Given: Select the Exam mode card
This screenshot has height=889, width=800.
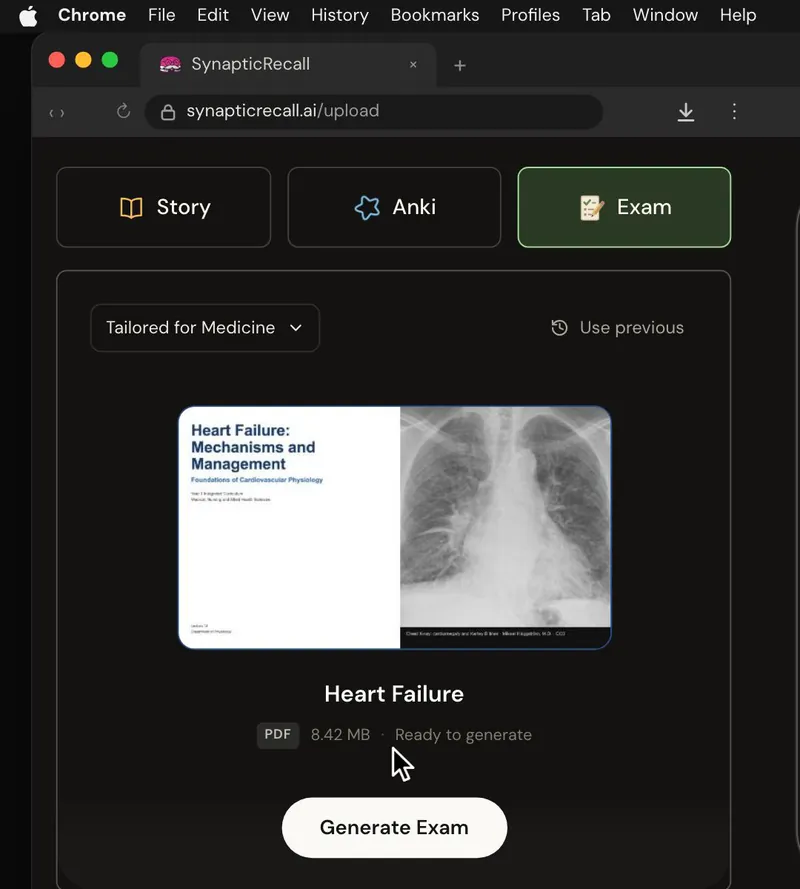Looking at the screenshot, I should pos(624,207).
